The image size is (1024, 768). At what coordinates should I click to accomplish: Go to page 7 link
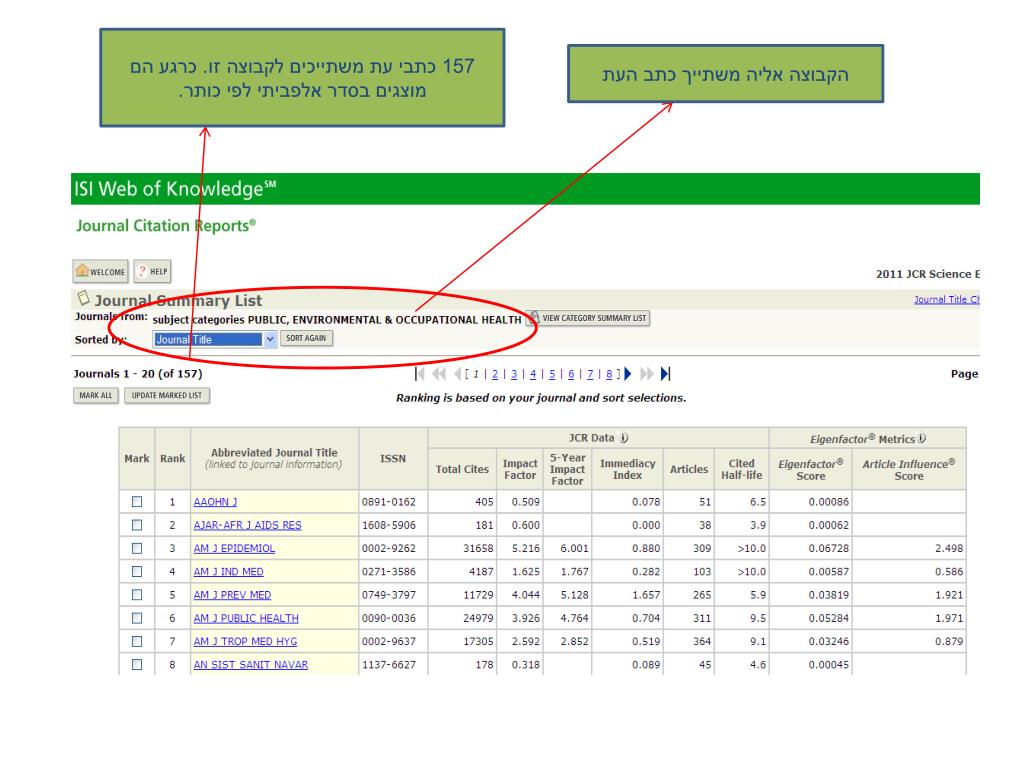pos(590,374)
